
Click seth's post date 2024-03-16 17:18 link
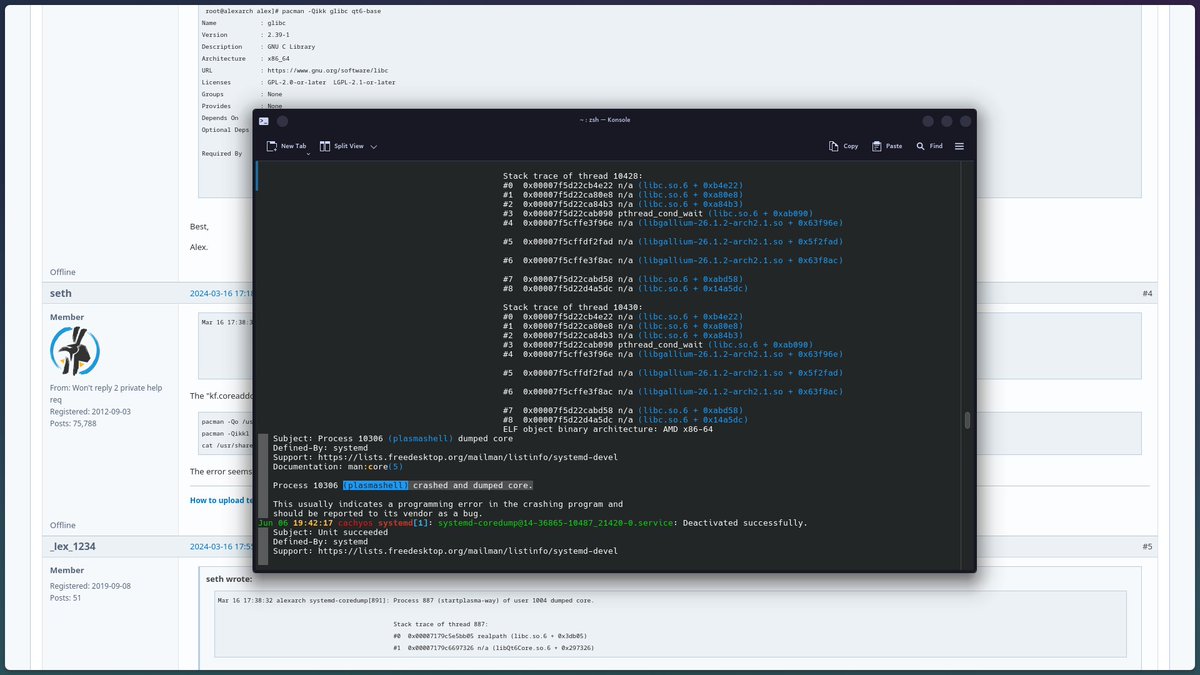pyautogui.click(x=222, y=293)
